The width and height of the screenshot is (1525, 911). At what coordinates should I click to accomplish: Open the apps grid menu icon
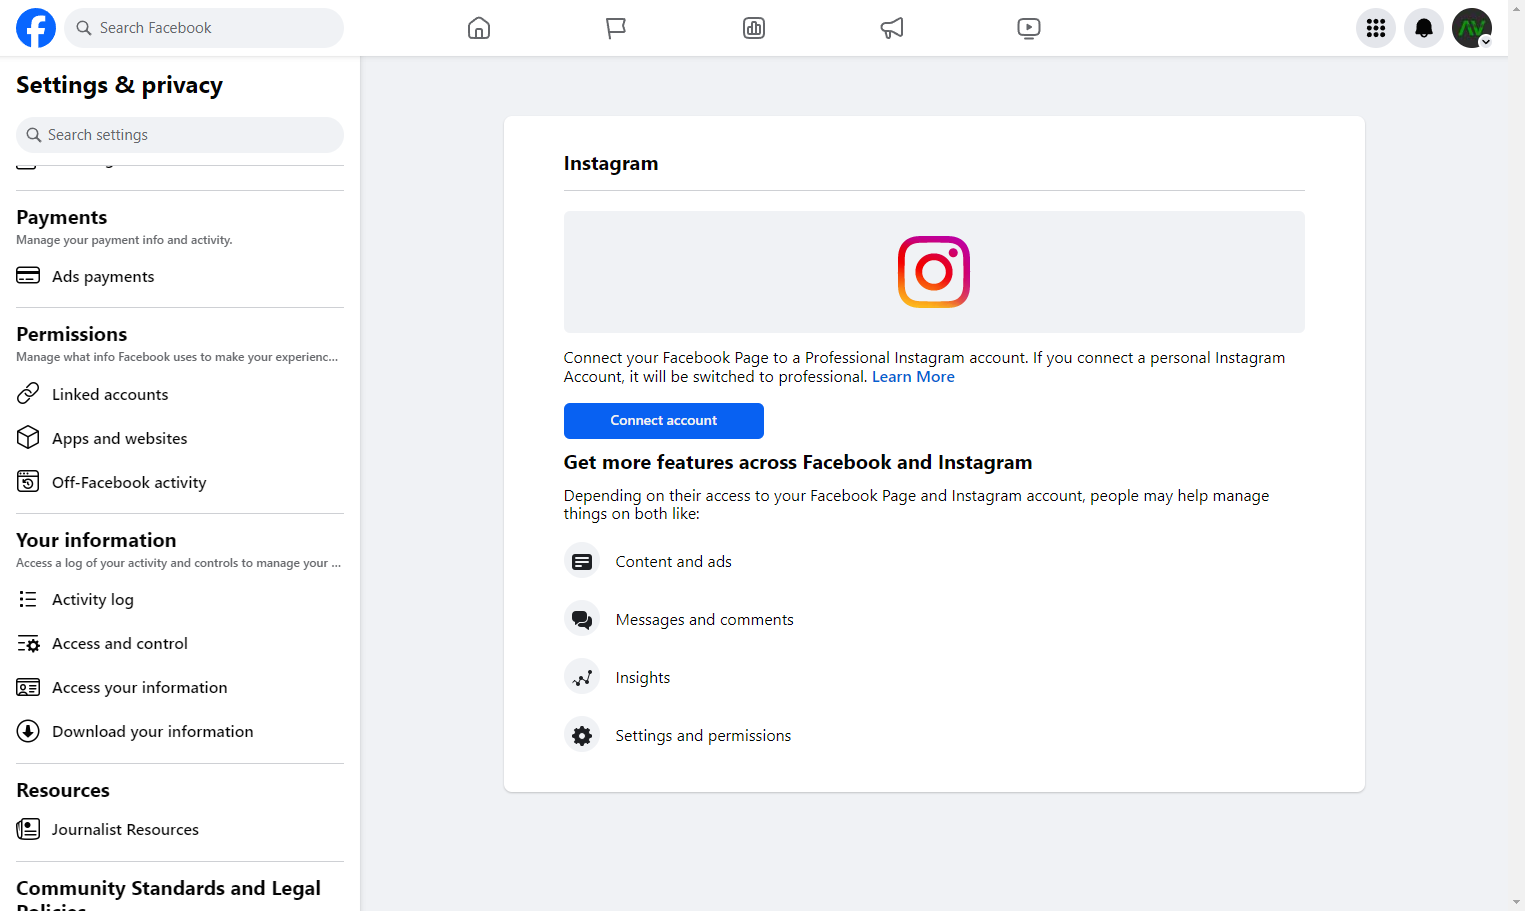point(1376,28)
